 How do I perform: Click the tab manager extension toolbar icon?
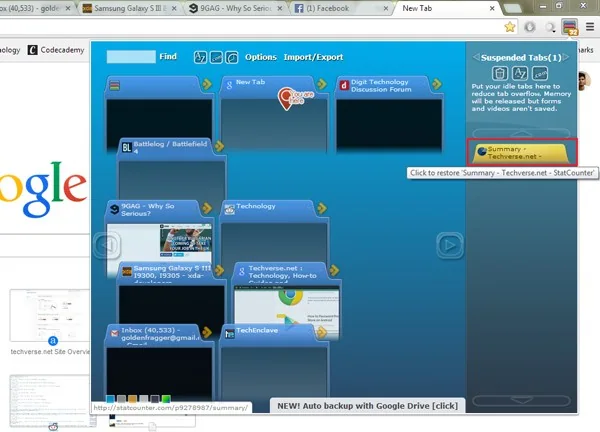[569, 27]
